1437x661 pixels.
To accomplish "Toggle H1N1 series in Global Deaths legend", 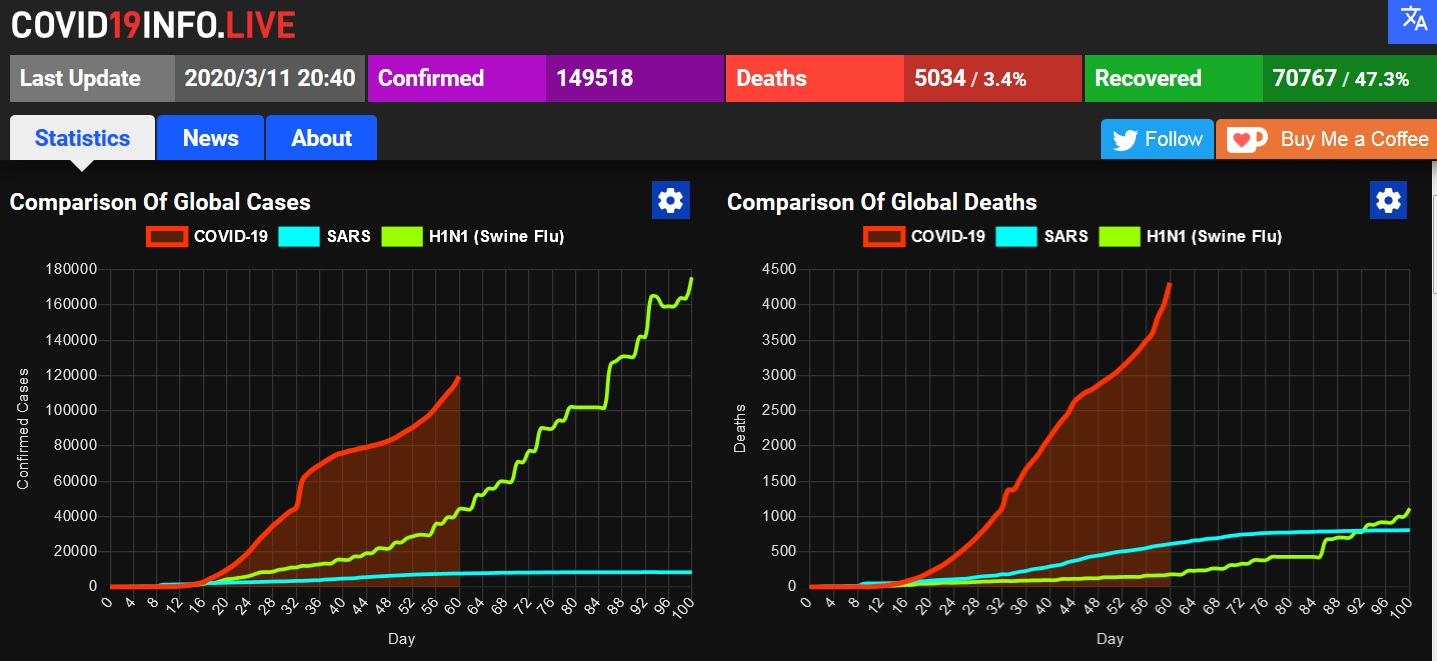I will click(1190, 237).
